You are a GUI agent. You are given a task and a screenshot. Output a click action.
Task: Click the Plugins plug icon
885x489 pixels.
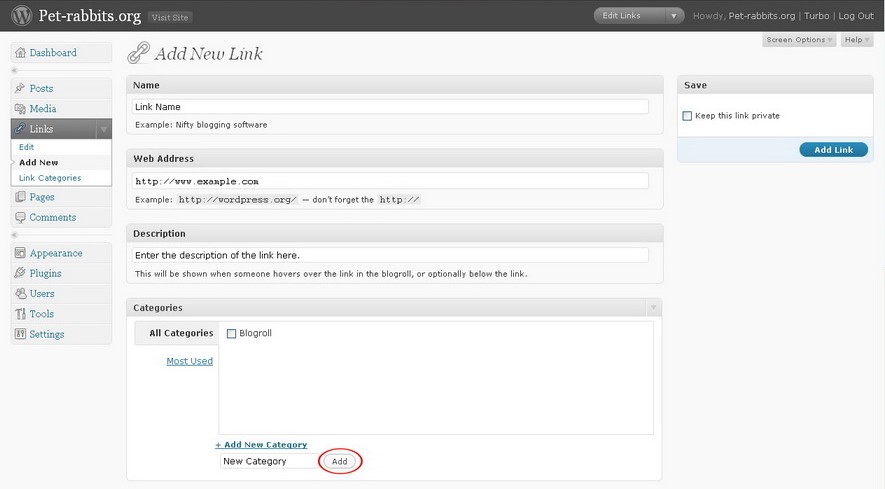tap(20, 273)
